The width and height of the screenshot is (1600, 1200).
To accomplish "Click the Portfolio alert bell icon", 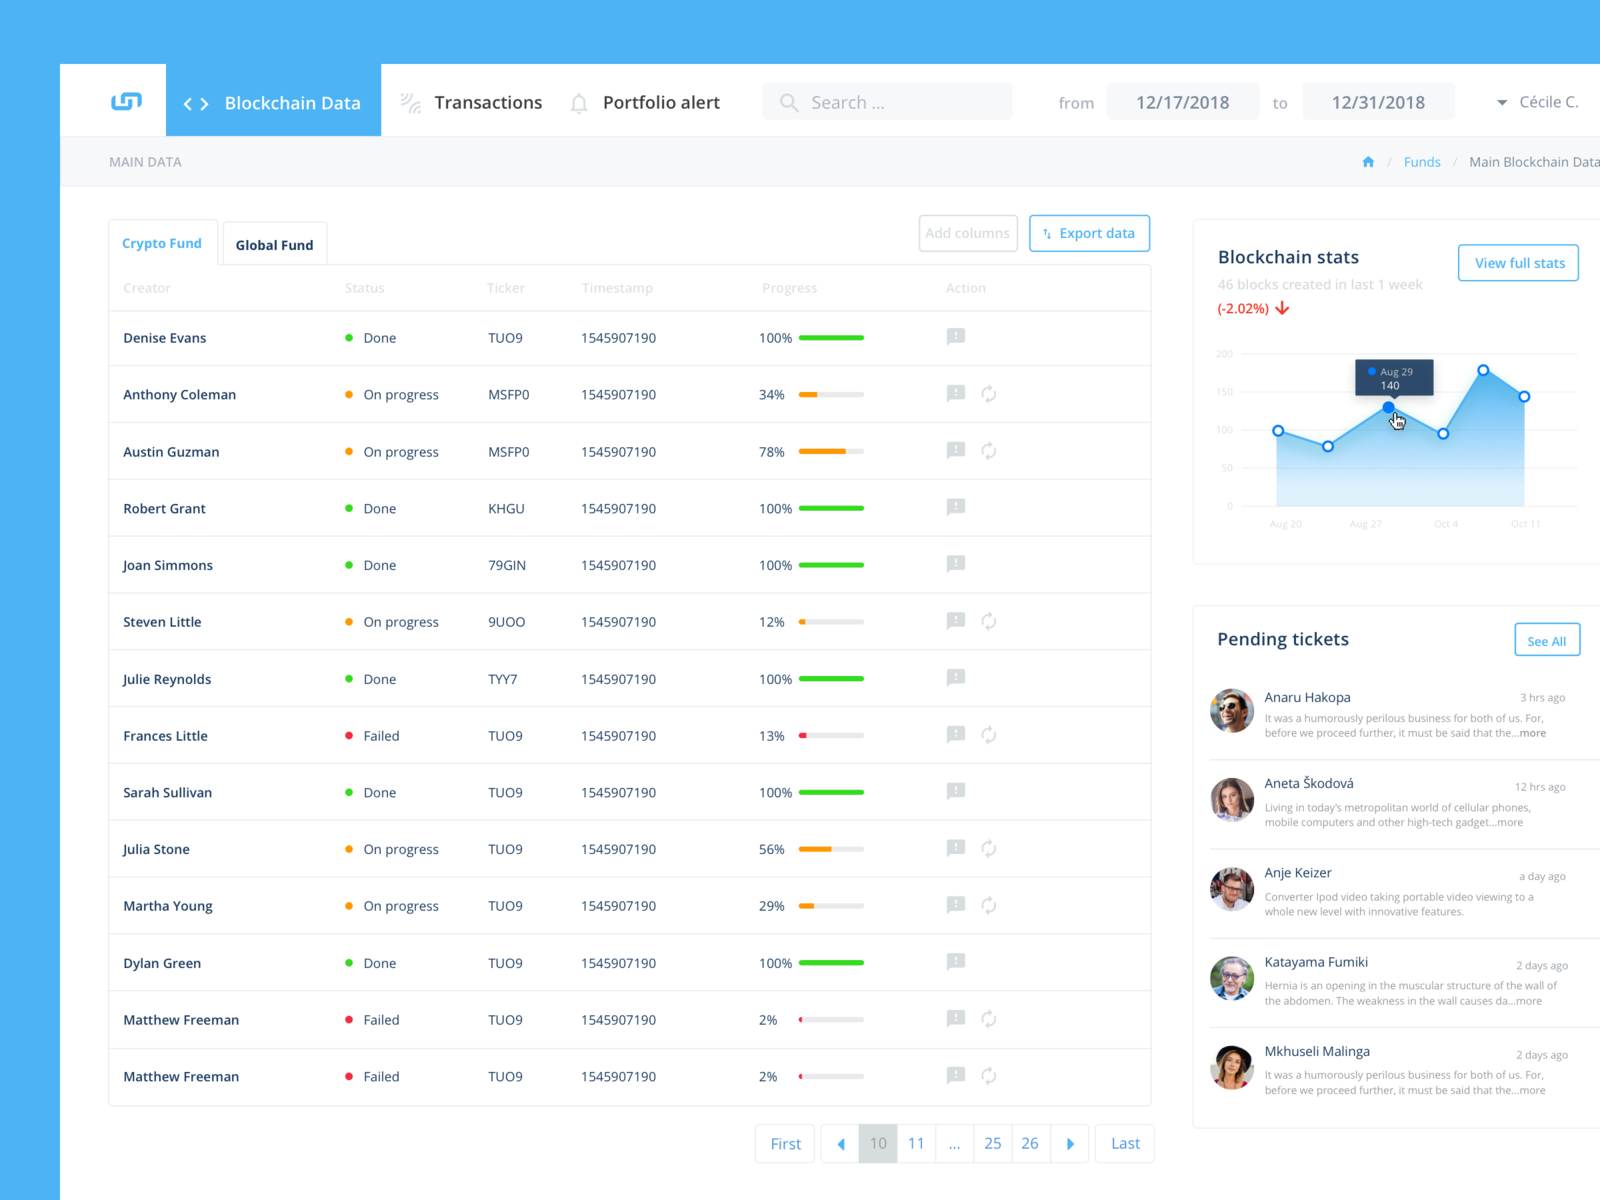I will [578, 101].
